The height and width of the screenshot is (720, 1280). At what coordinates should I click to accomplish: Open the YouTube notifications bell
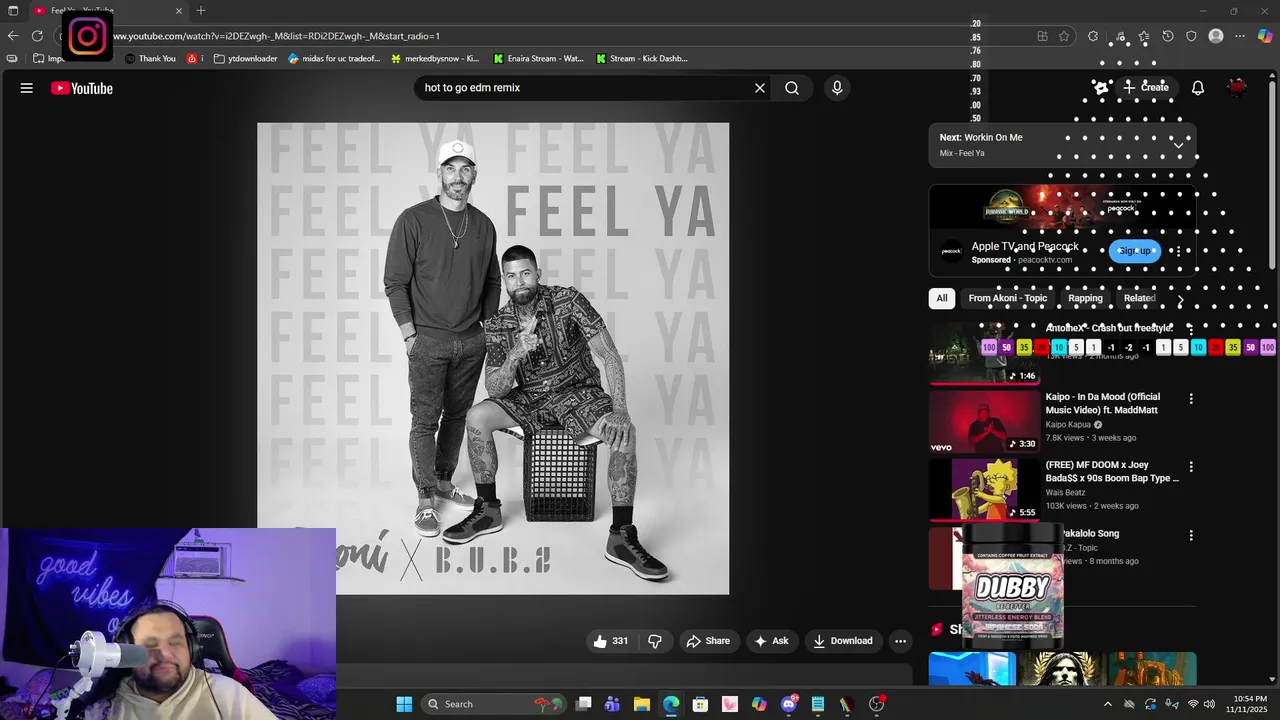tap(1198, 88)
